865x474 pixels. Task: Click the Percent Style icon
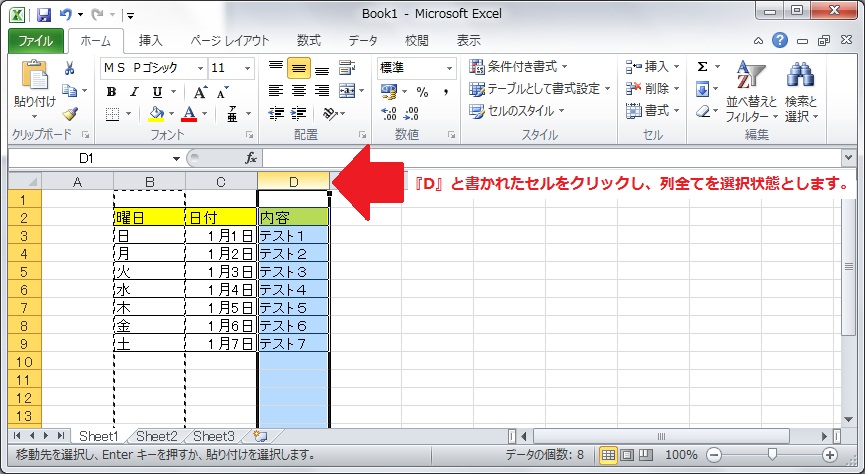(x=423, y=92)
